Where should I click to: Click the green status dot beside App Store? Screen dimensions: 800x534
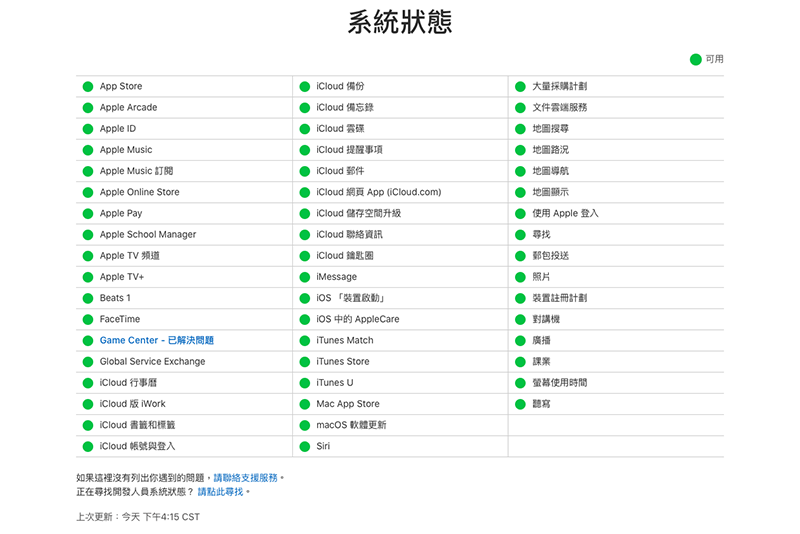tap(88, 87)
